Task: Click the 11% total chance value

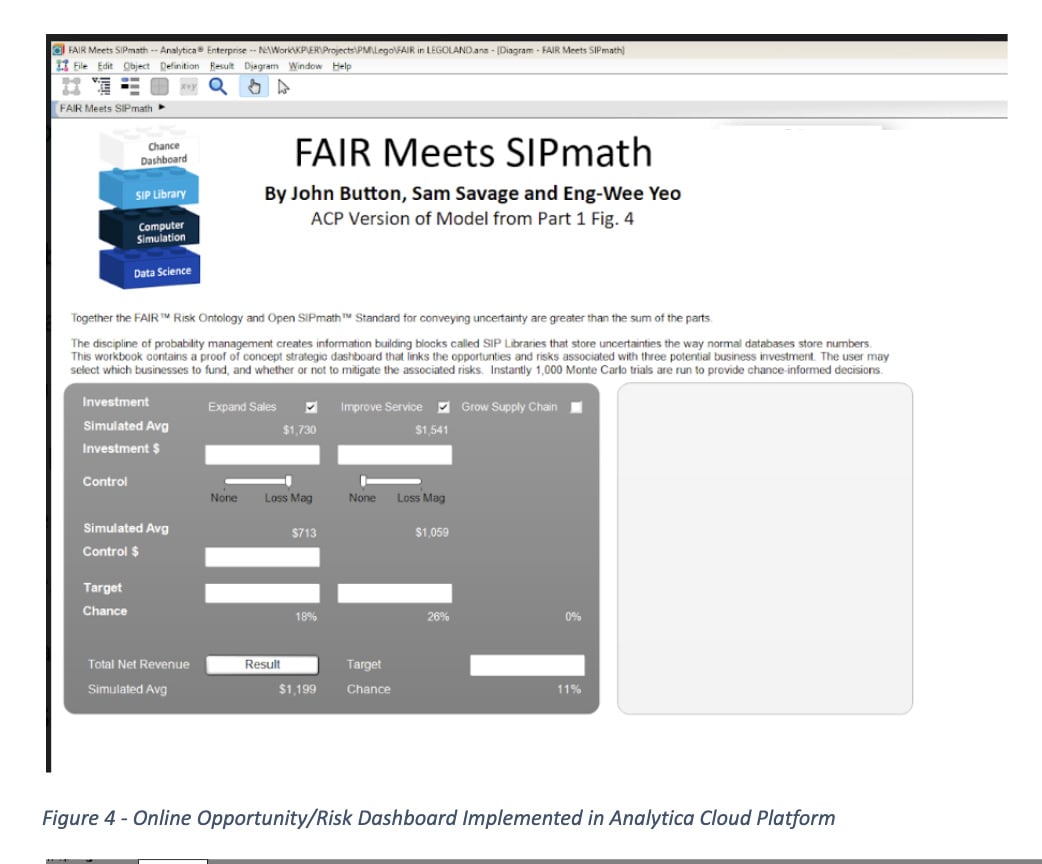Action: (569, 689)
